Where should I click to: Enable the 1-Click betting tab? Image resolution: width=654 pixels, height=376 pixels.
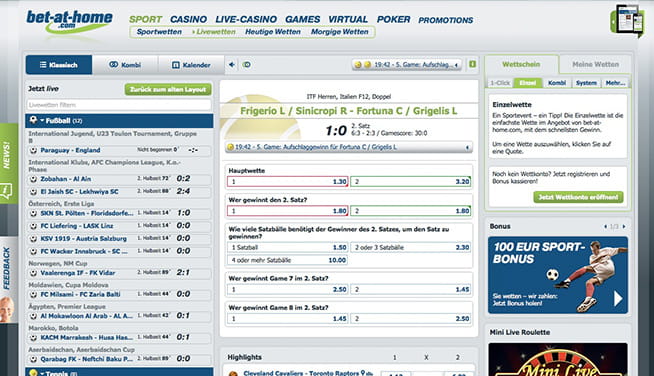[x=500, y=83]
